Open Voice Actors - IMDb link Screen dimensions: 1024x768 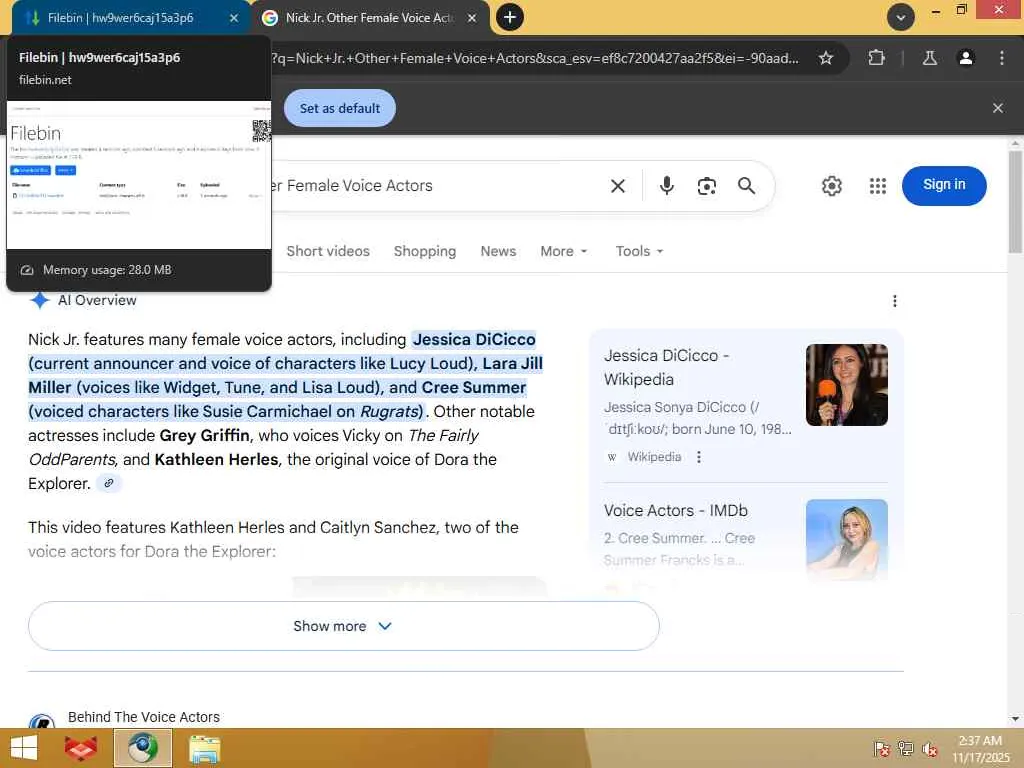tap(675, 511)
